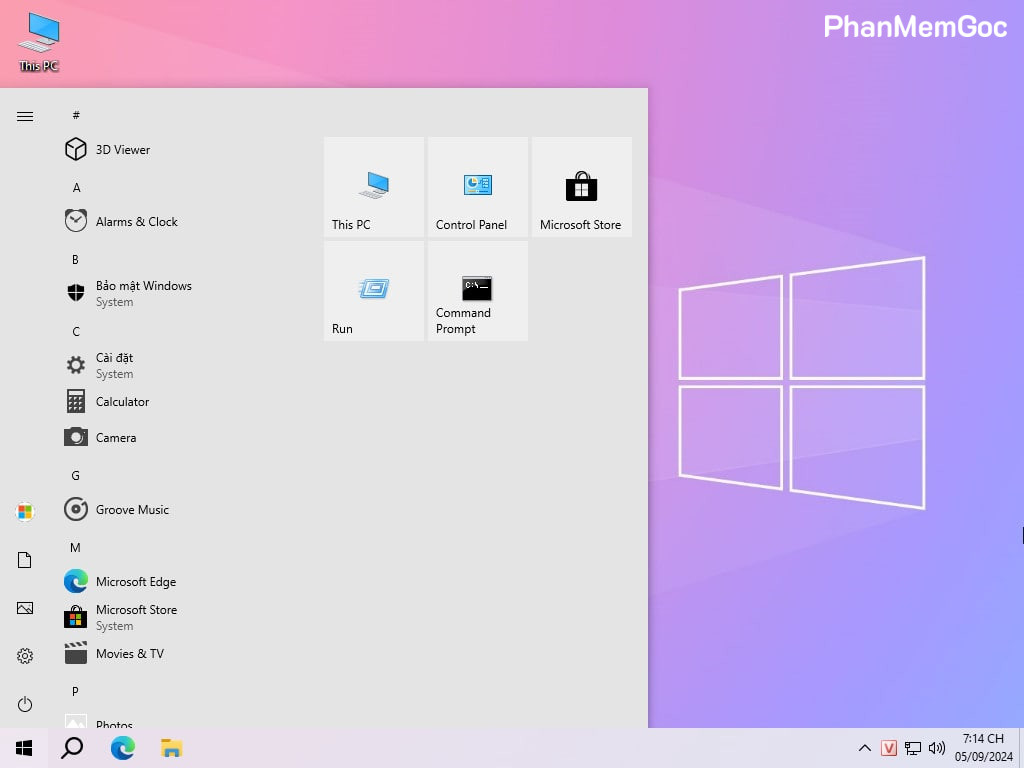This screenshot has height=768, width=1024.
Task: Open Groove Music
Action: (x=132, y=510)
